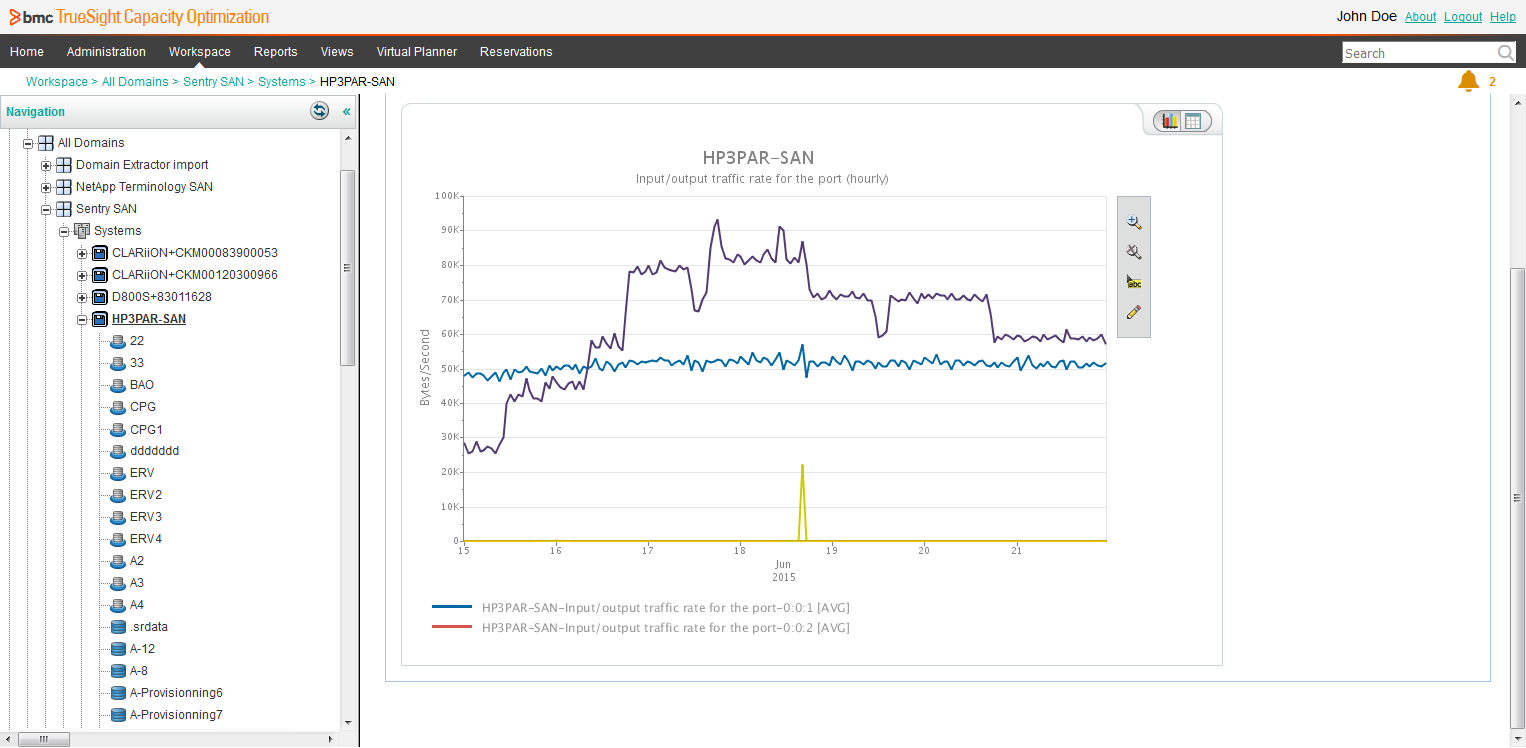Collapse the HP3PAR-SAN node
The image size is (1526, 748).
coord(82,319)
